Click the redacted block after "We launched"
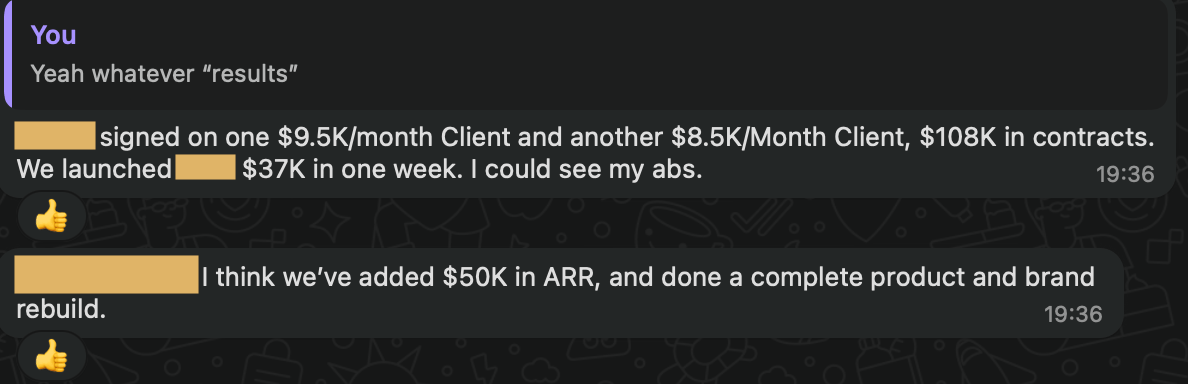Image resolution: width=1188 pixels, height=384 pixels. point(205,168)
